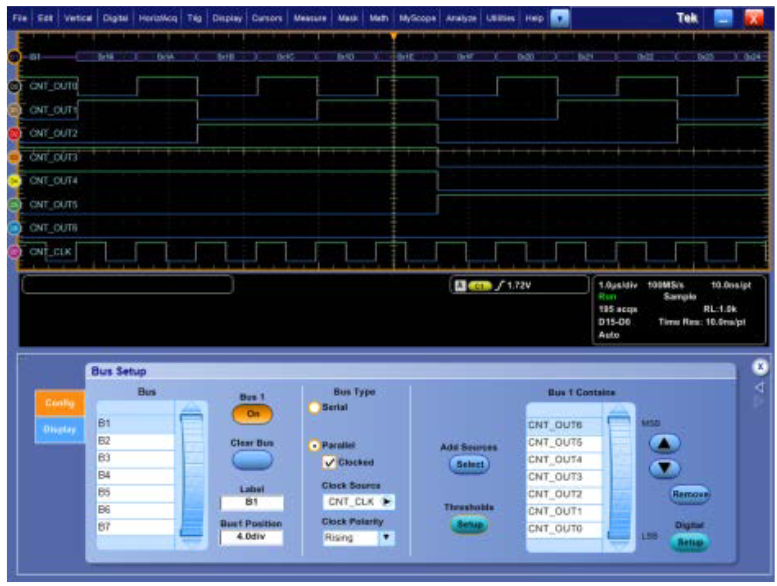Move source up toward MSB arrow
The height and width of the screenshot is (586, 777).
pyautogui.click(x=665, y=444)
